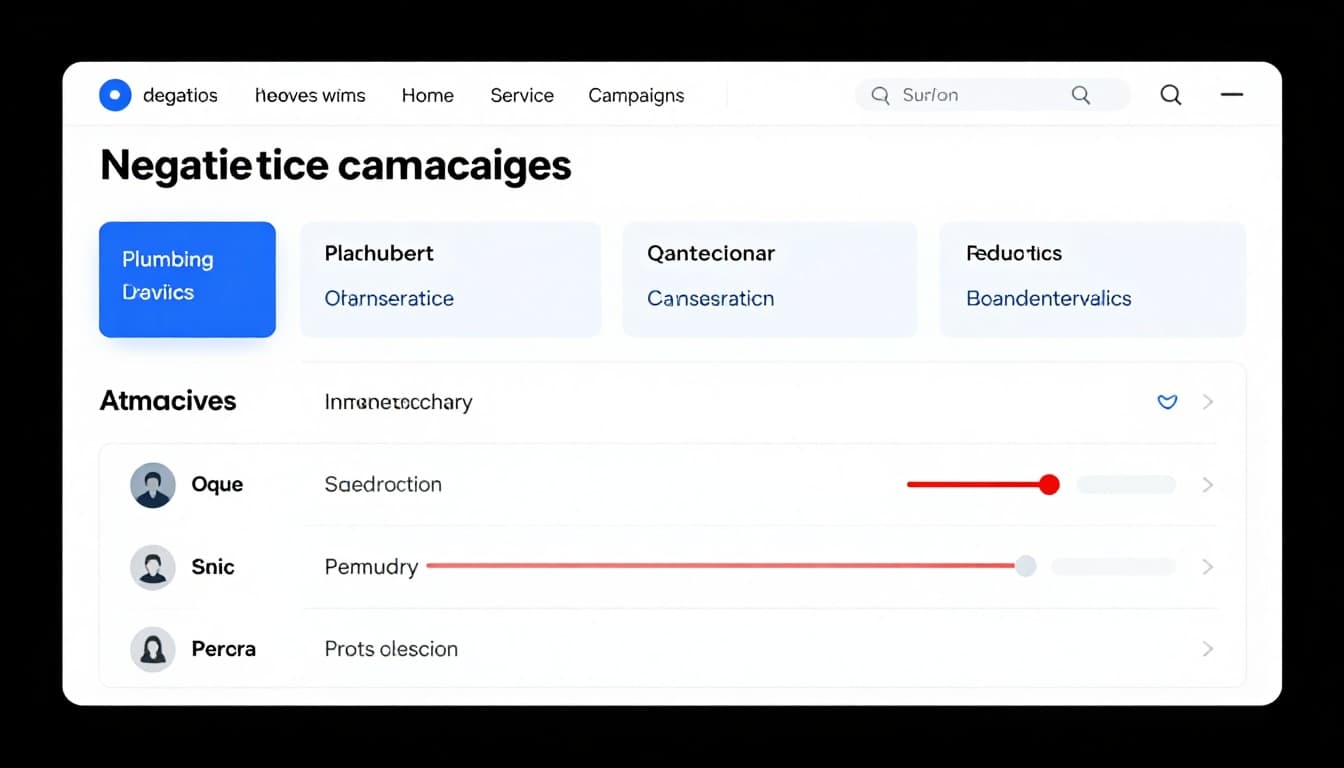Select the Plachubert card
Viewport: 1344px width, 768px height.
(450, 279)
